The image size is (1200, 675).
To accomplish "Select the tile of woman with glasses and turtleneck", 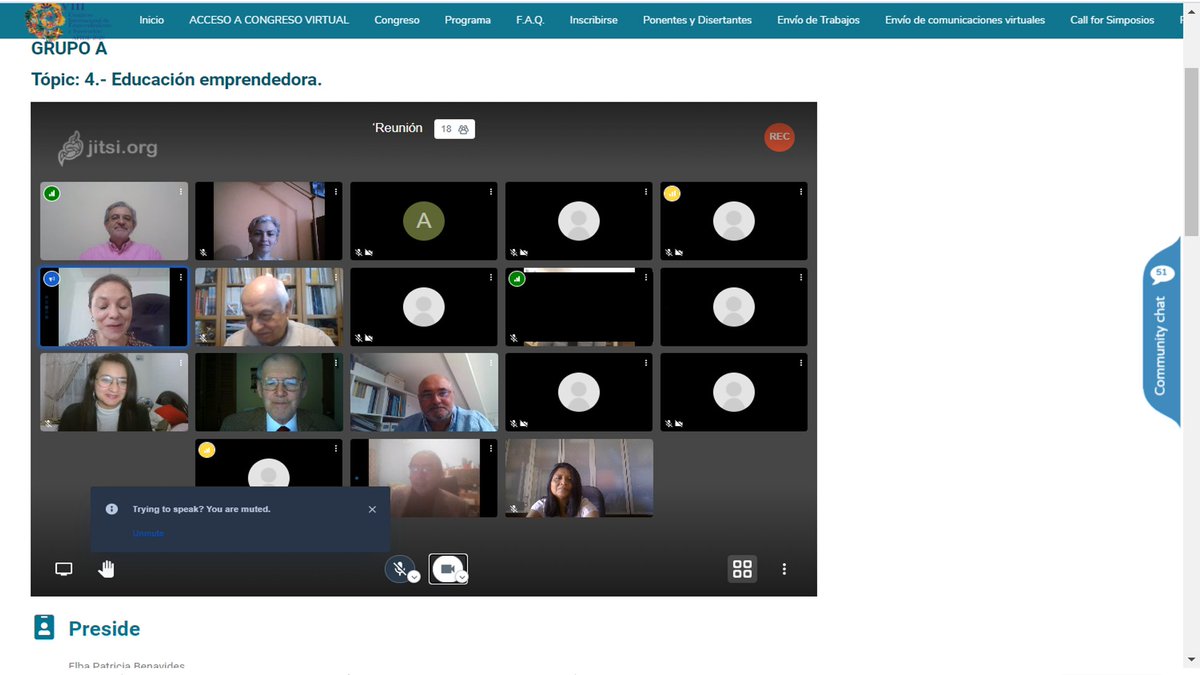I will 114,392.
